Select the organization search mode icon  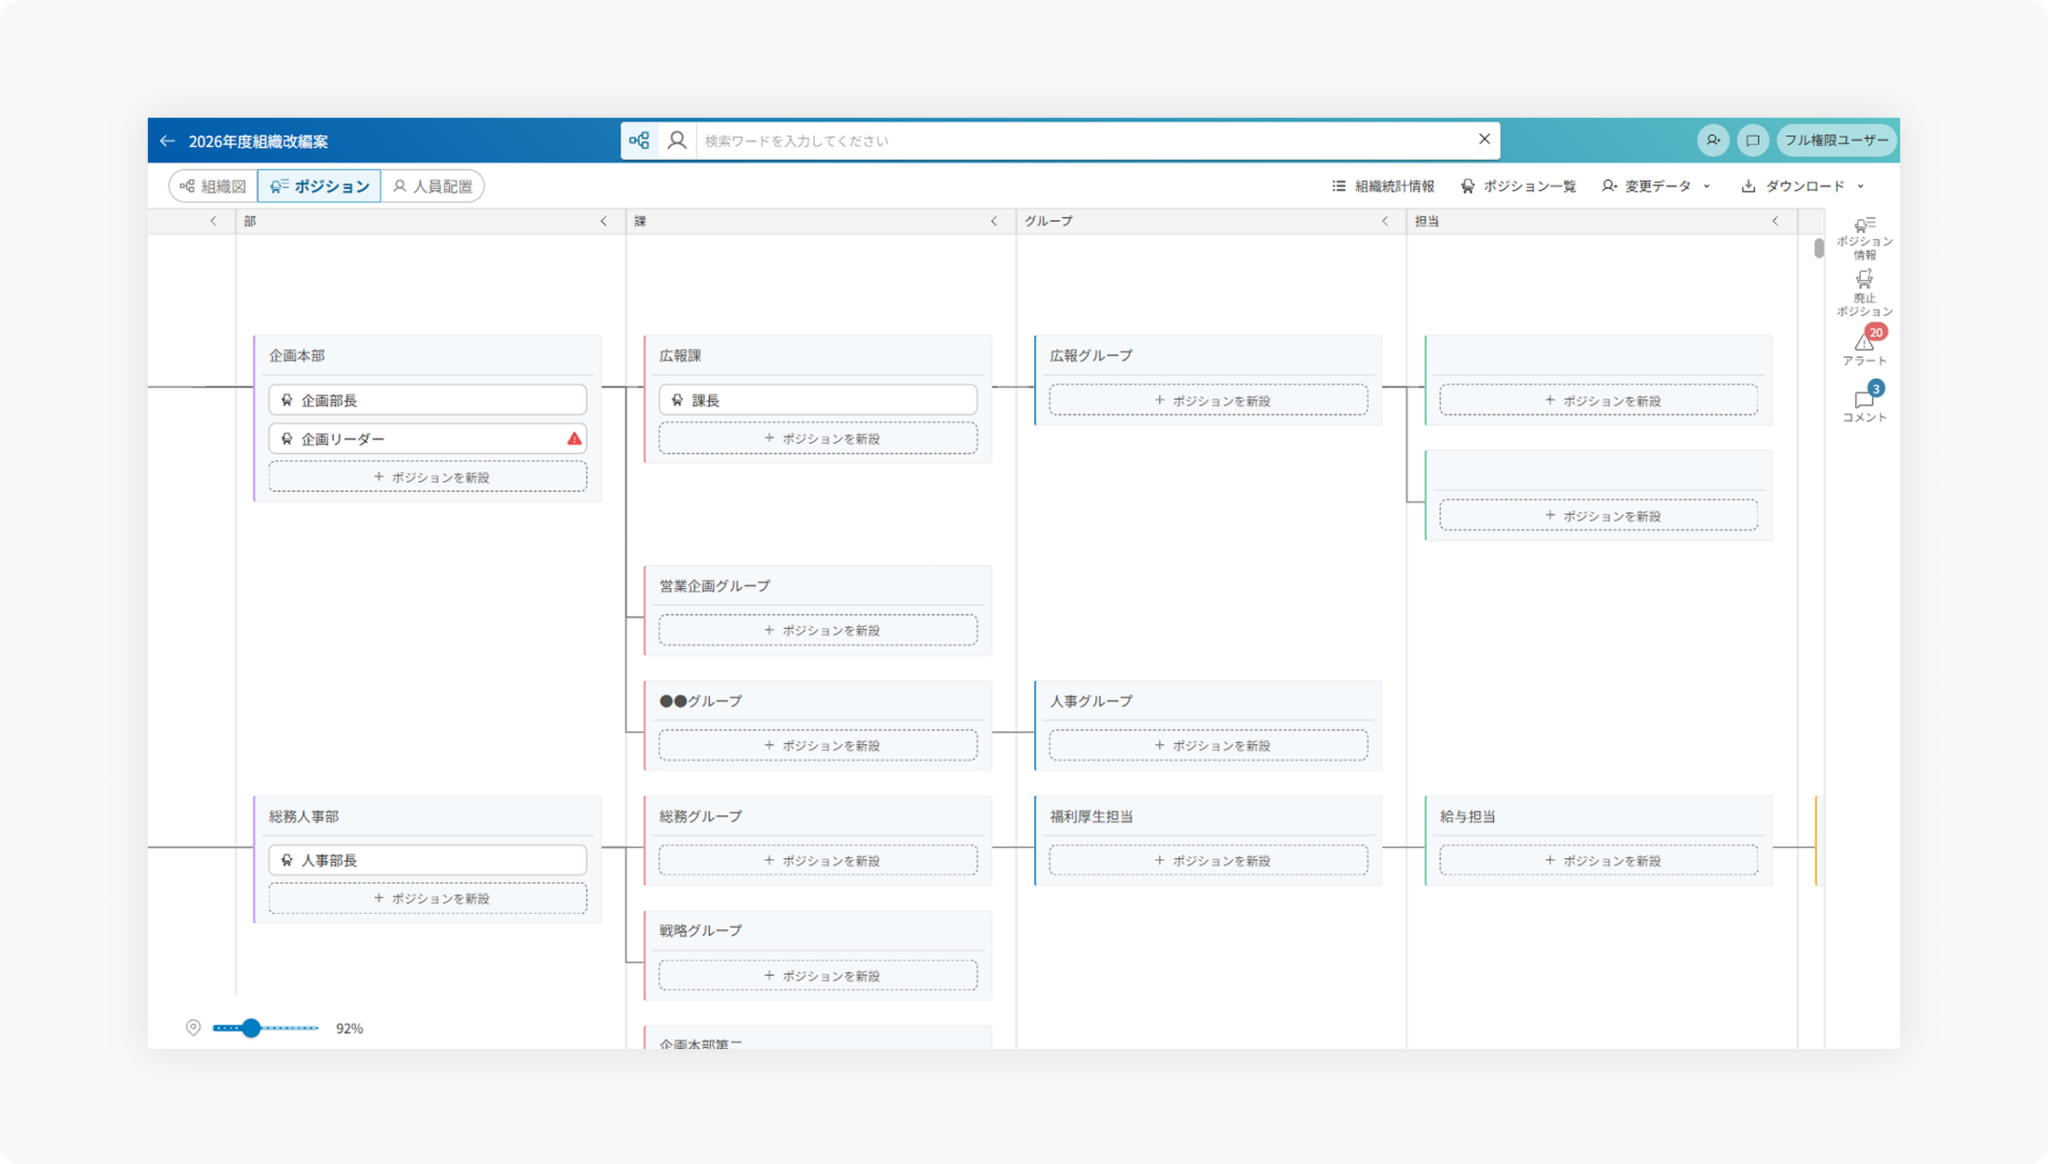click(x=639, y=140)
